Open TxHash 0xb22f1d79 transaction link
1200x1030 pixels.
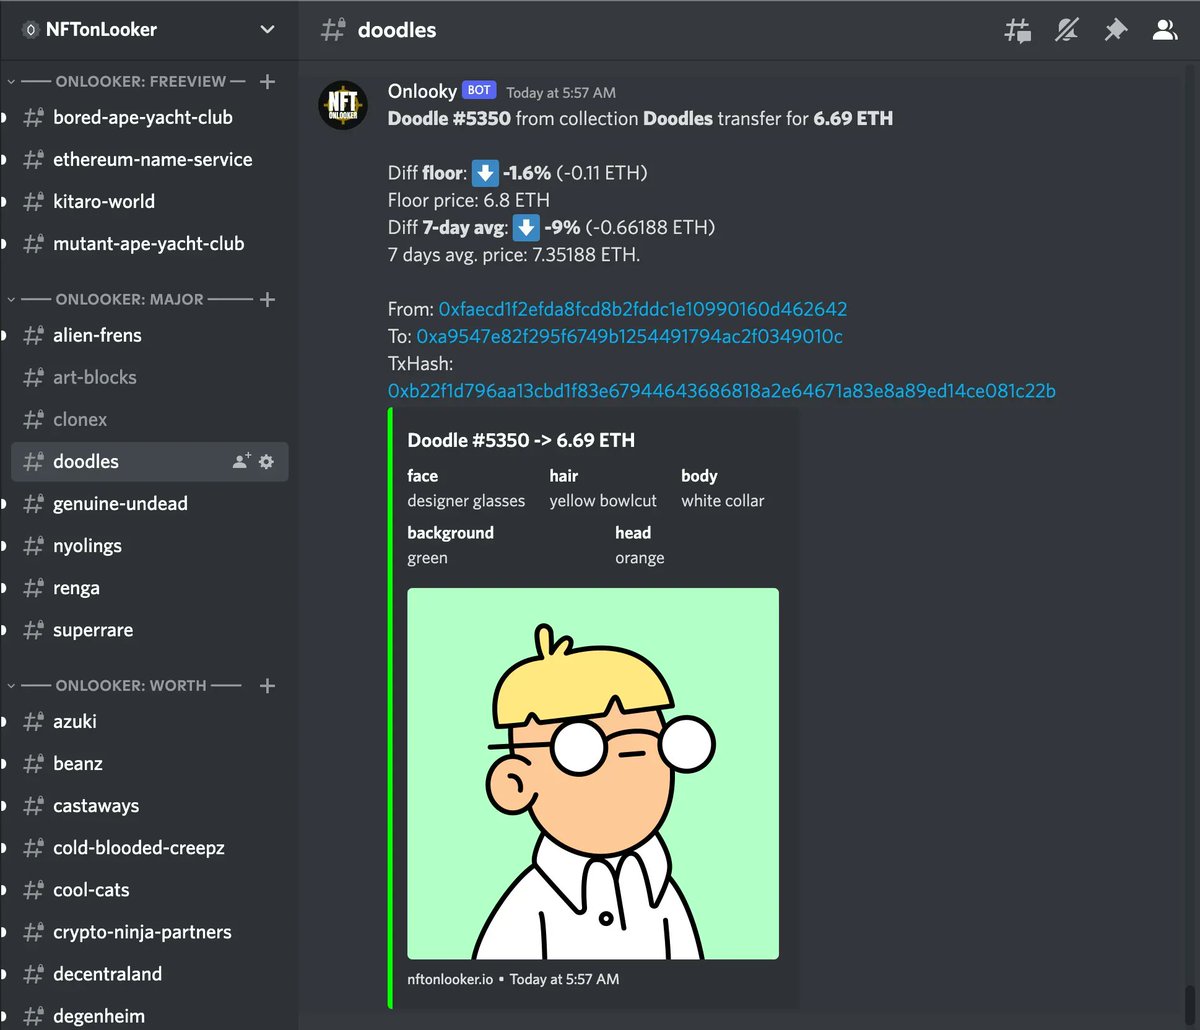coord(722,390)
